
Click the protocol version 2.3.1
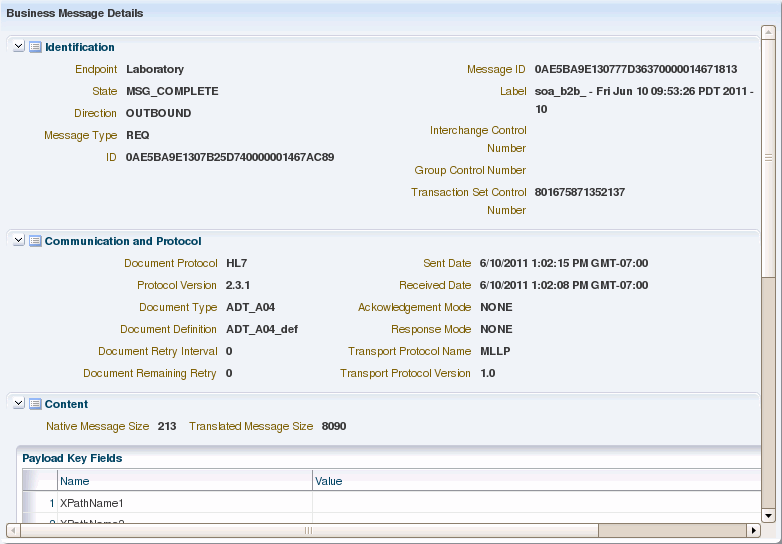coord(237,285)
